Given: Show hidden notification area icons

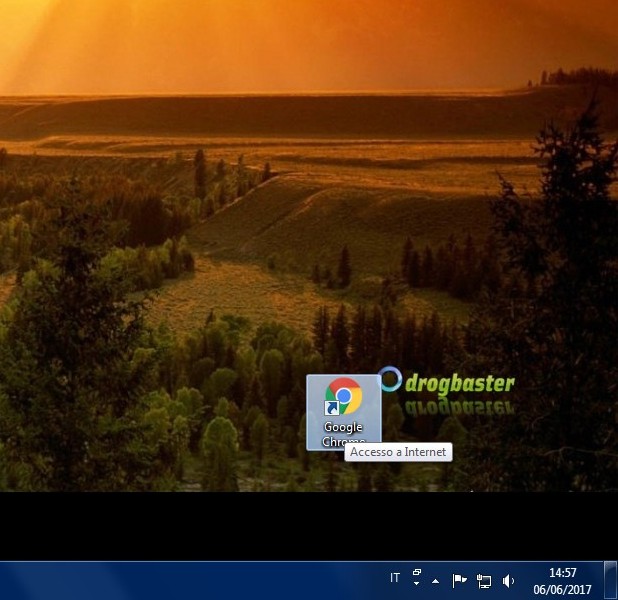Looking at the screenshot, I should pyautogui.click(x=435, y=580).
